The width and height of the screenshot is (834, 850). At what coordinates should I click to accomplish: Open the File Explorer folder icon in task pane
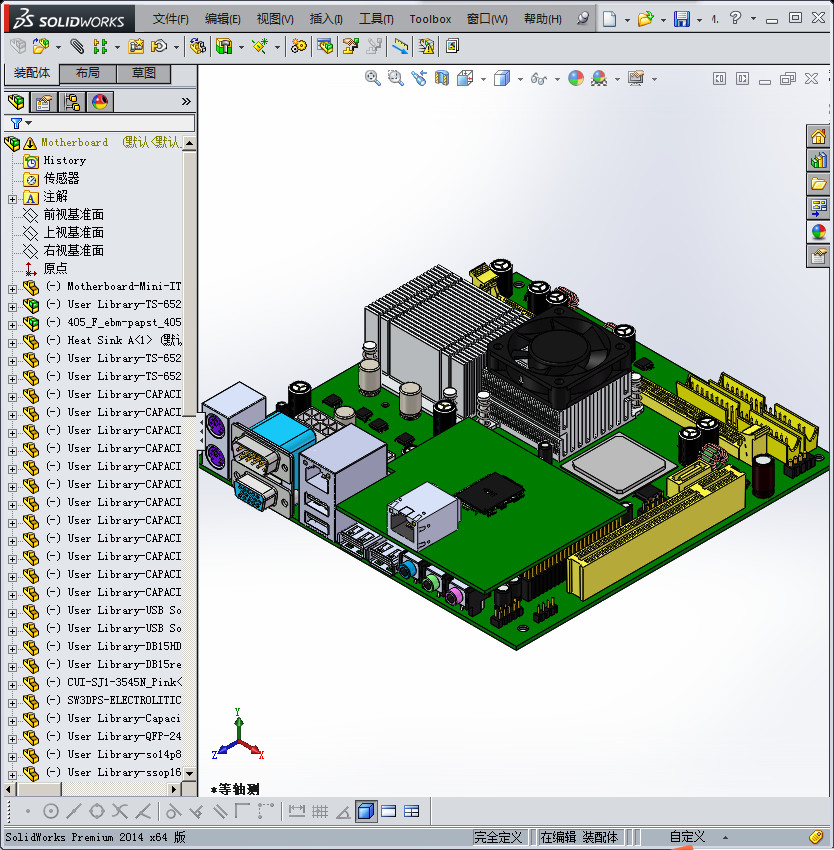click(818, 184)
